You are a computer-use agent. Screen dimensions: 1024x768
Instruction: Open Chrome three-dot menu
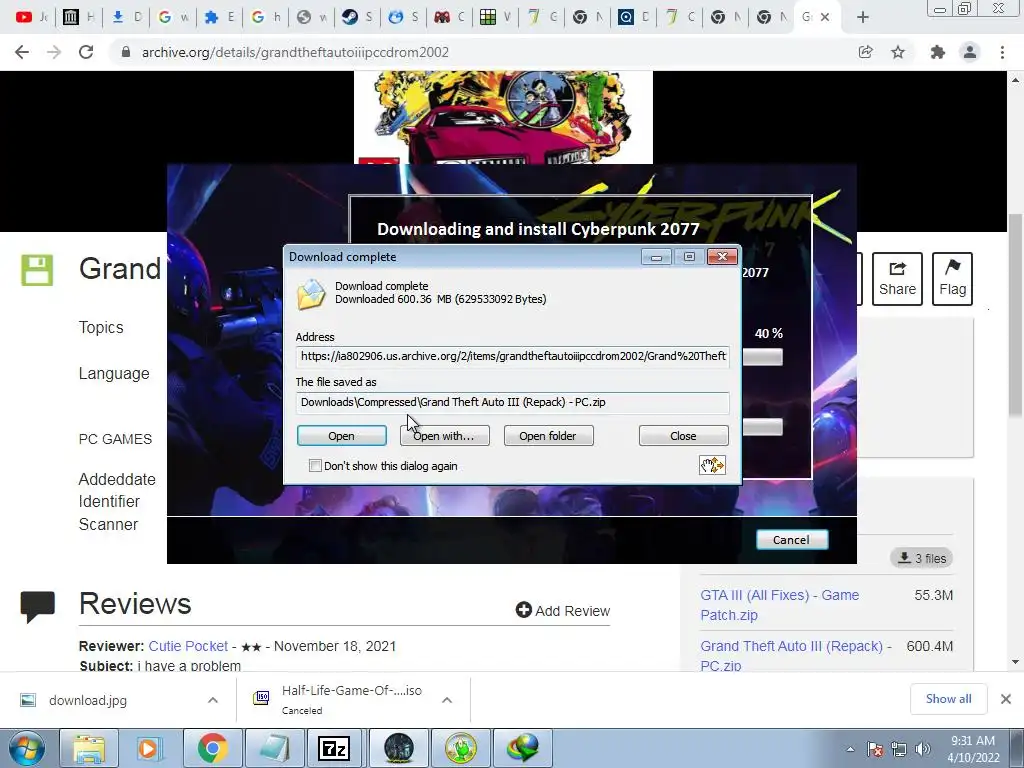coord(1002,52)
